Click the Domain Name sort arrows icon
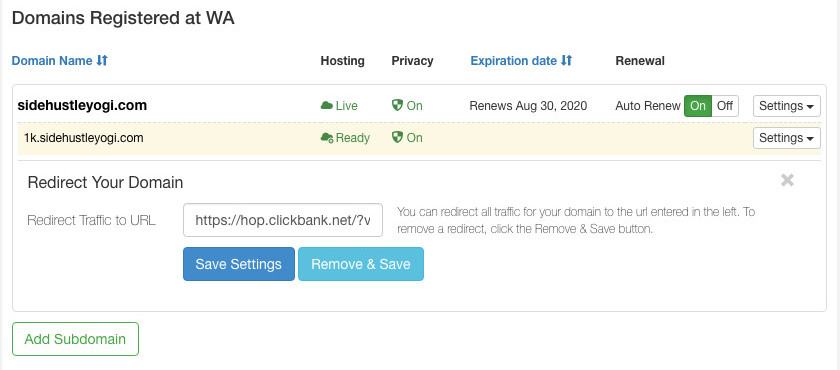The image size is (840, 370). pos(102,61)
